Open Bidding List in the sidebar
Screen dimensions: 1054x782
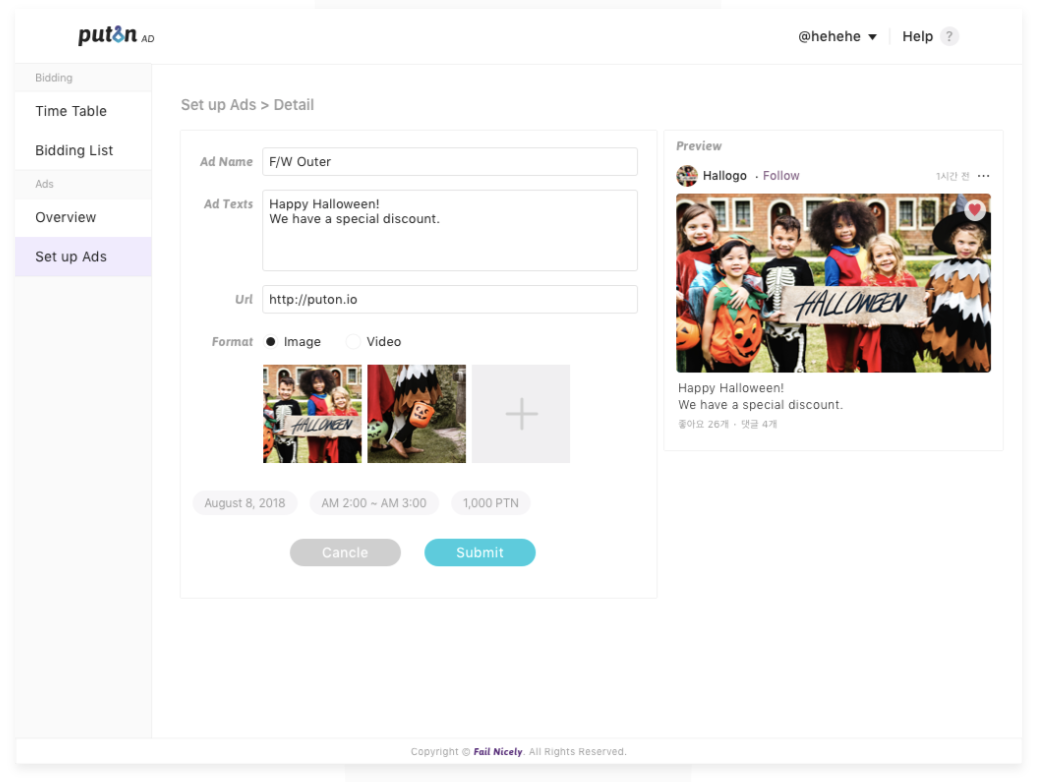point(83,150)
